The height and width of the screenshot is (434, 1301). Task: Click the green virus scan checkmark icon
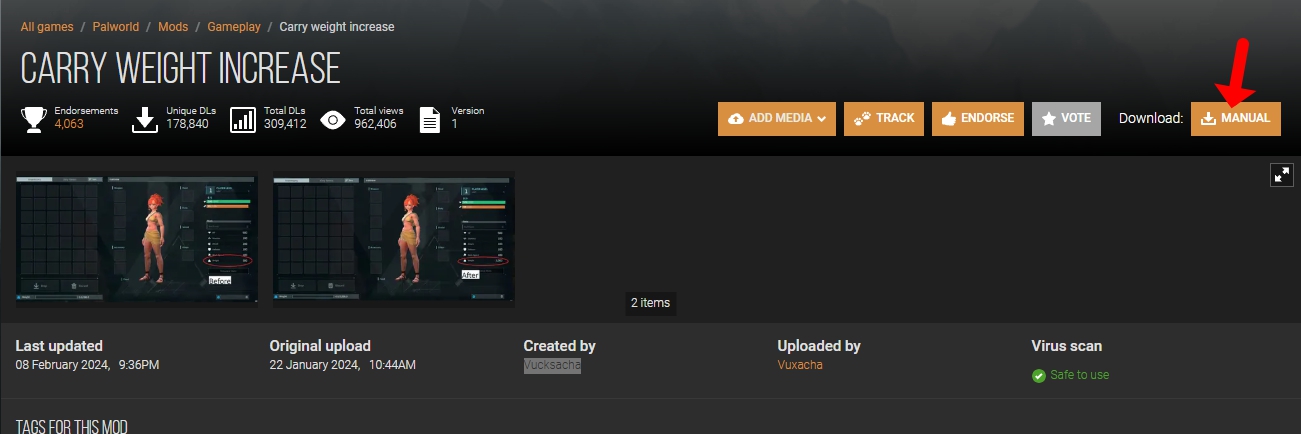1038,375
